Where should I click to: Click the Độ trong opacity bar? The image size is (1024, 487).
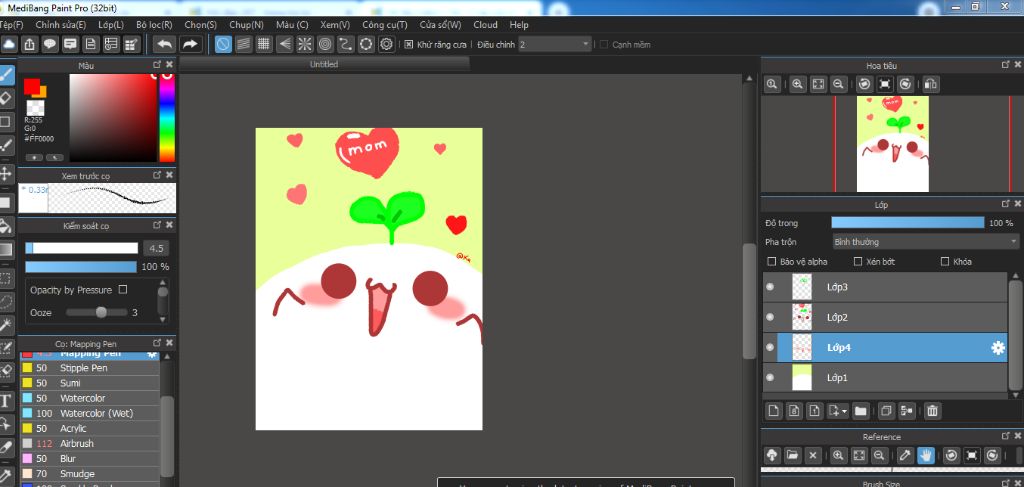[908, 223]
